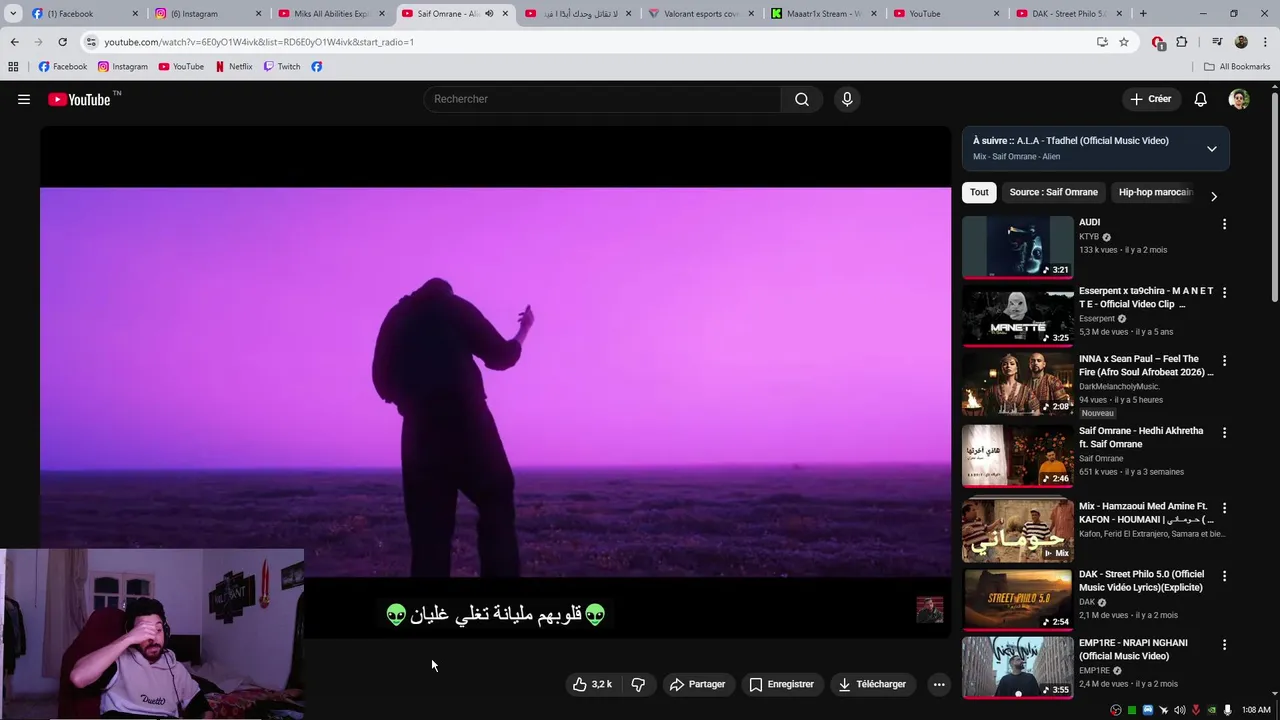The width and height of the screenshot is (1280, 720).
Task: Open the Chrome three-dot menu
Action: click(1266, 42)
